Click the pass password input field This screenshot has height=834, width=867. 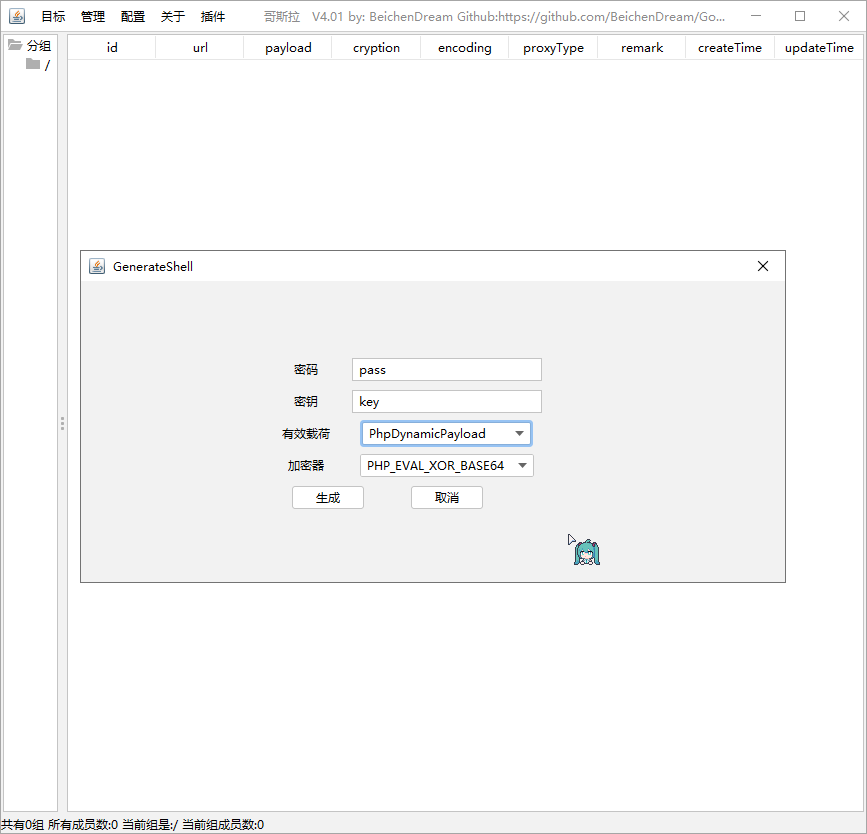click(x=446, y=369)
